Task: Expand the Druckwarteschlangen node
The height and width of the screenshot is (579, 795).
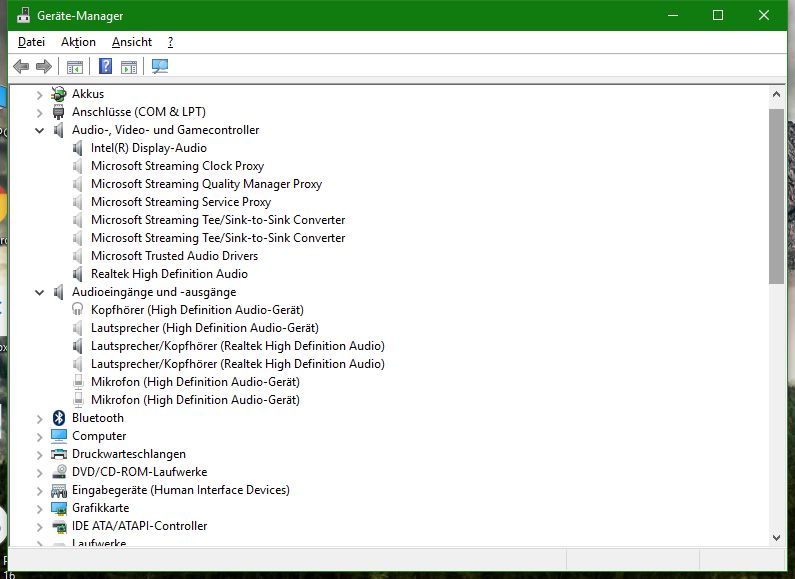Action: 40,455
